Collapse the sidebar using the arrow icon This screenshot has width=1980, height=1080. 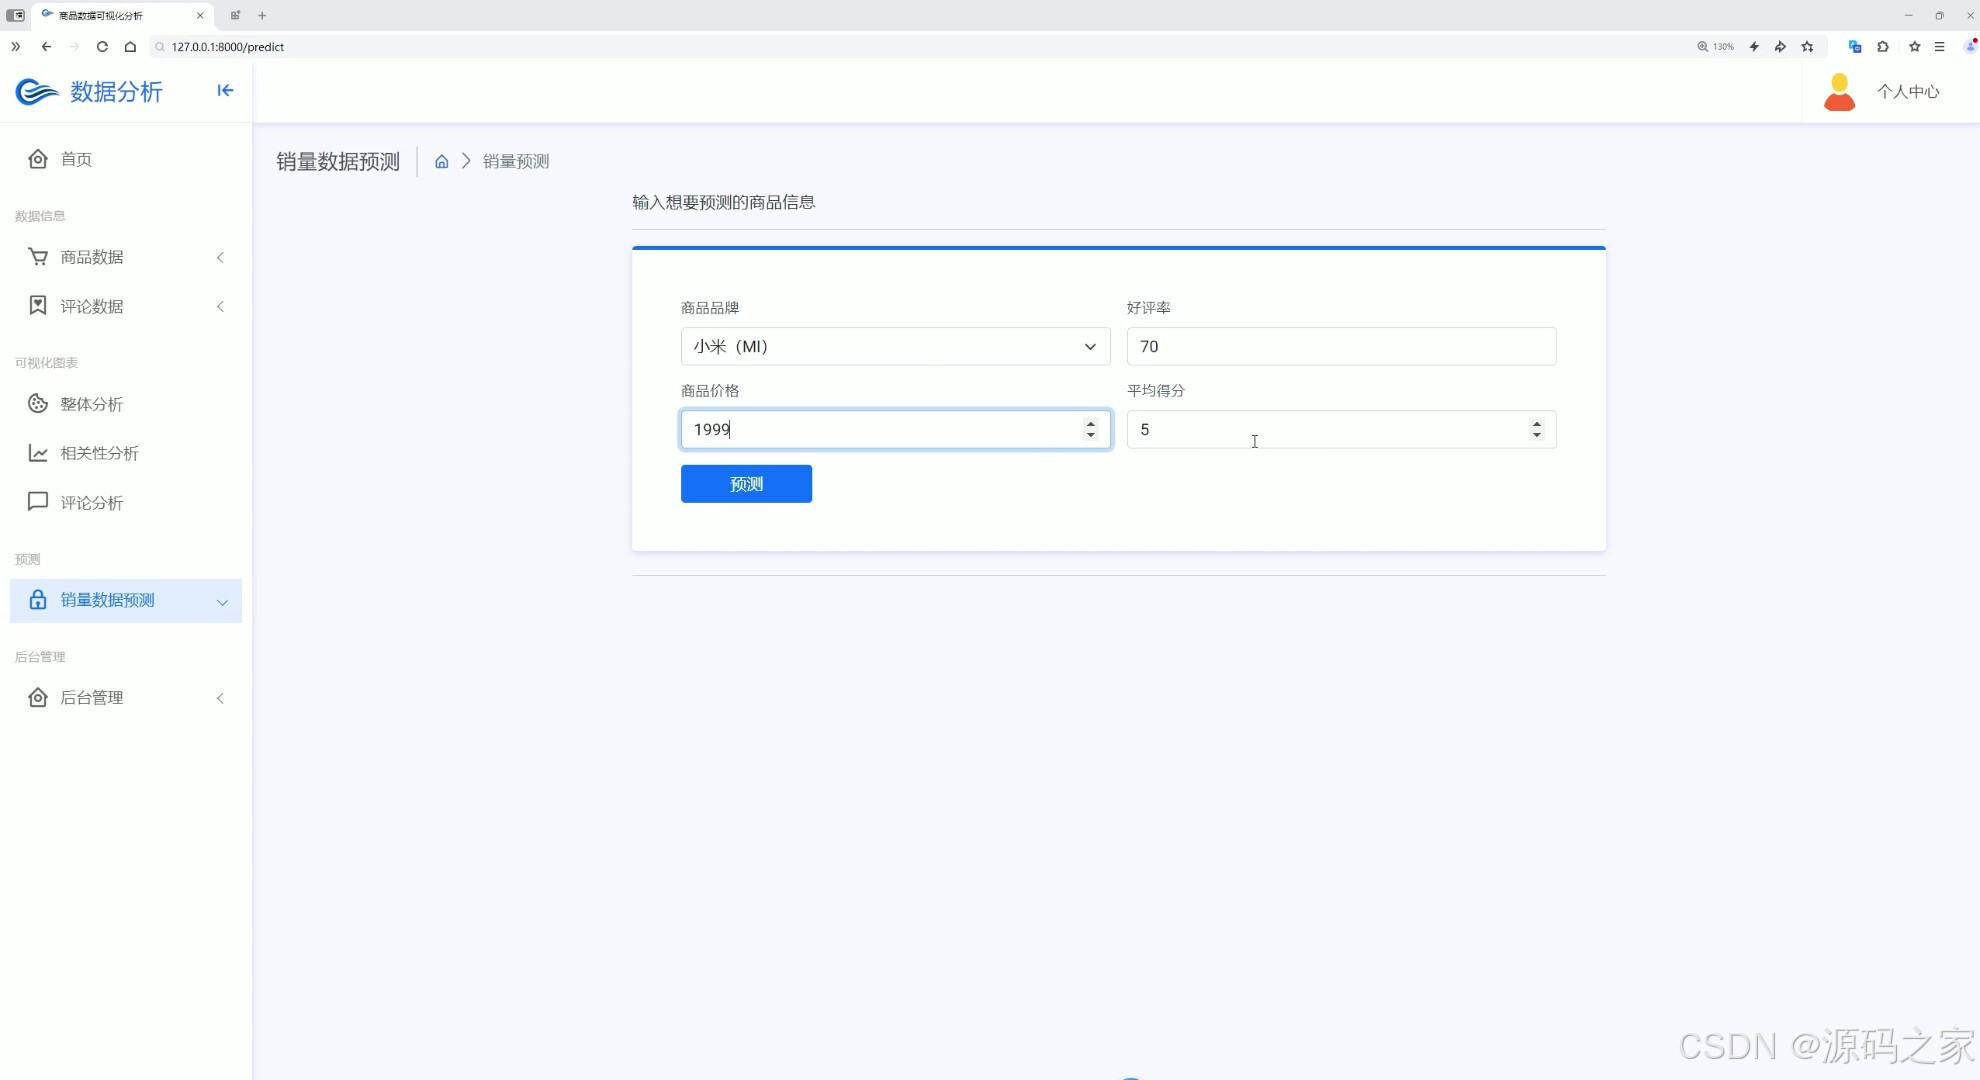(225, 91)
